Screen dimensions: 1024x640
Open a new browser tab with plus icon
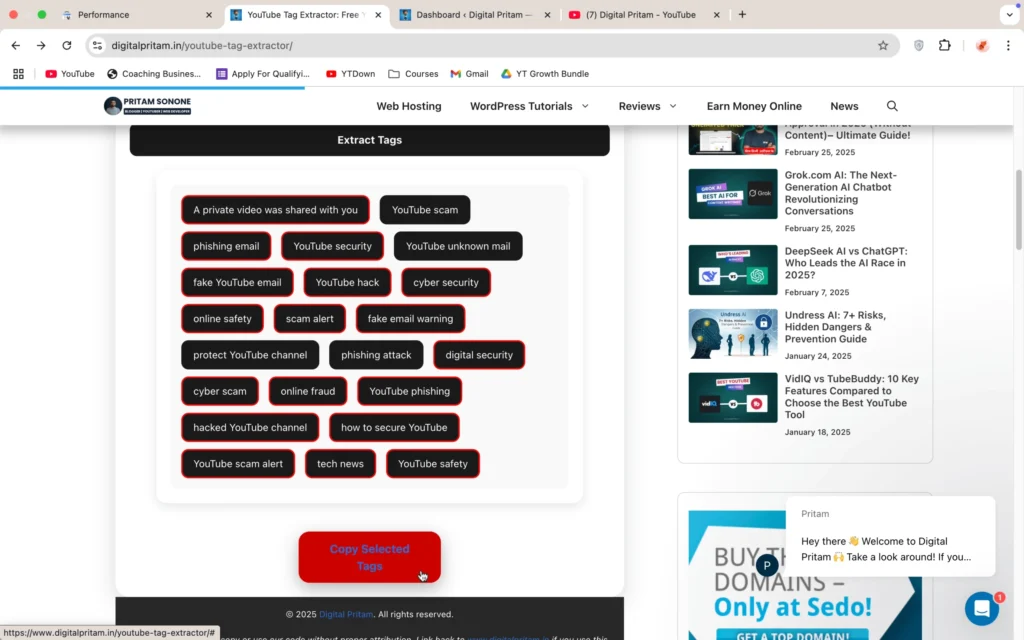click(742, 15)
